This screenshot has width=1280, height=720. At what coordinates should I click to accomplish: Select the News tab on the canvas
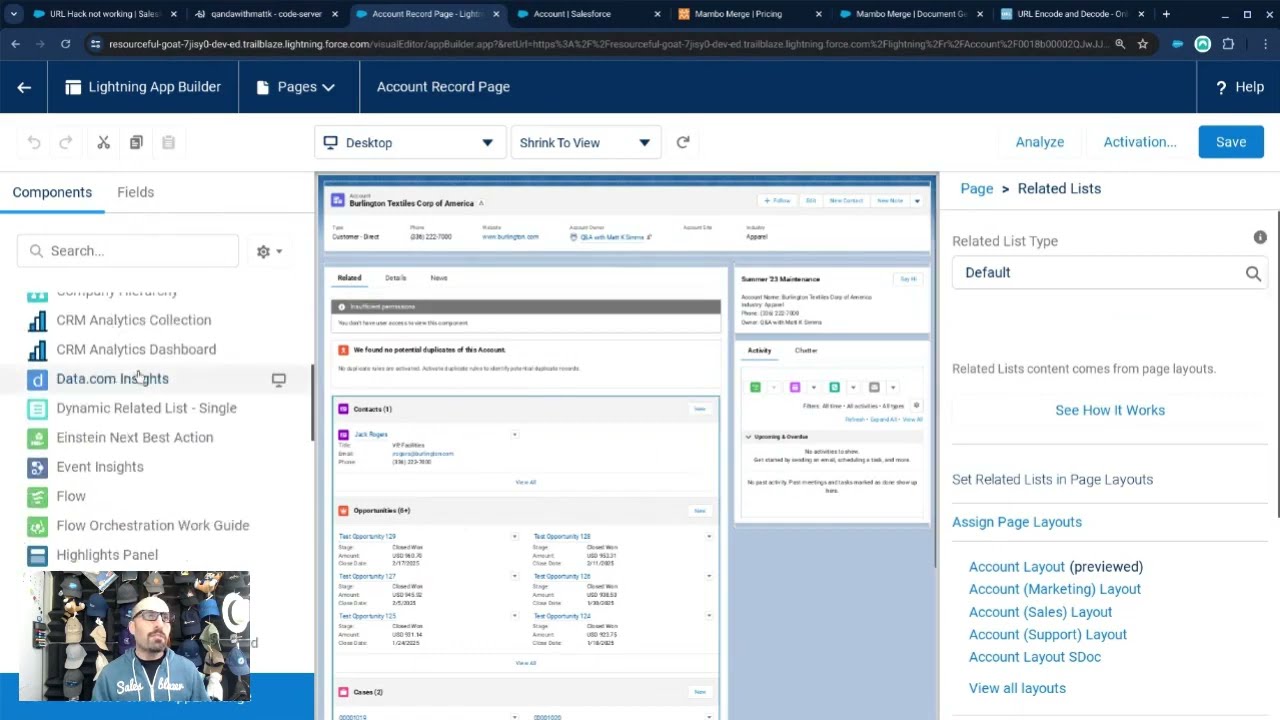(439, 278)
